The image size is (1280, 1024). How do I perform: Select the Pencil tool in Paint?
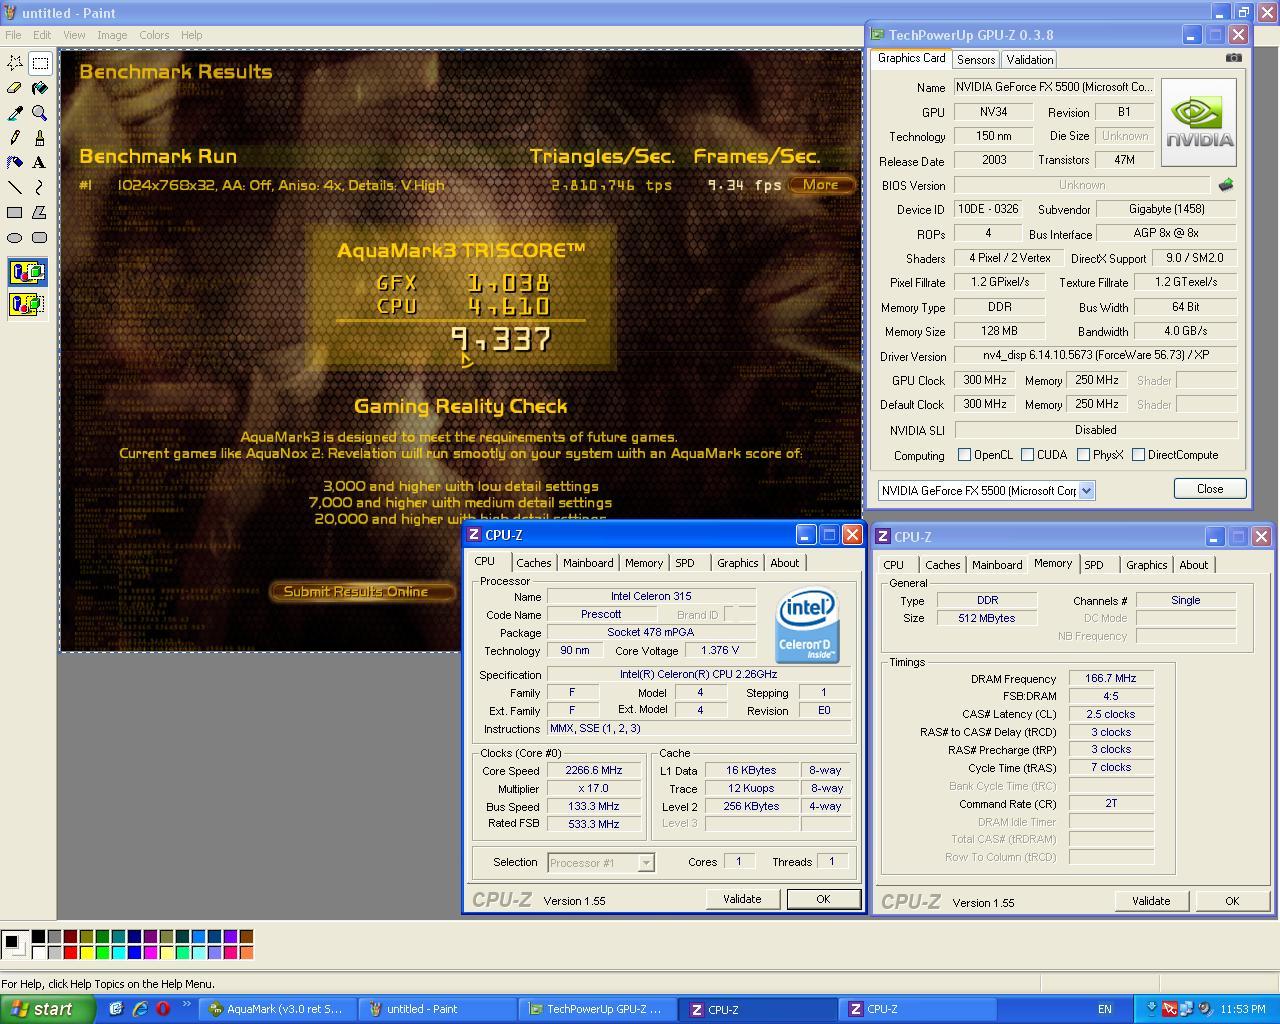tap(15, 138)
